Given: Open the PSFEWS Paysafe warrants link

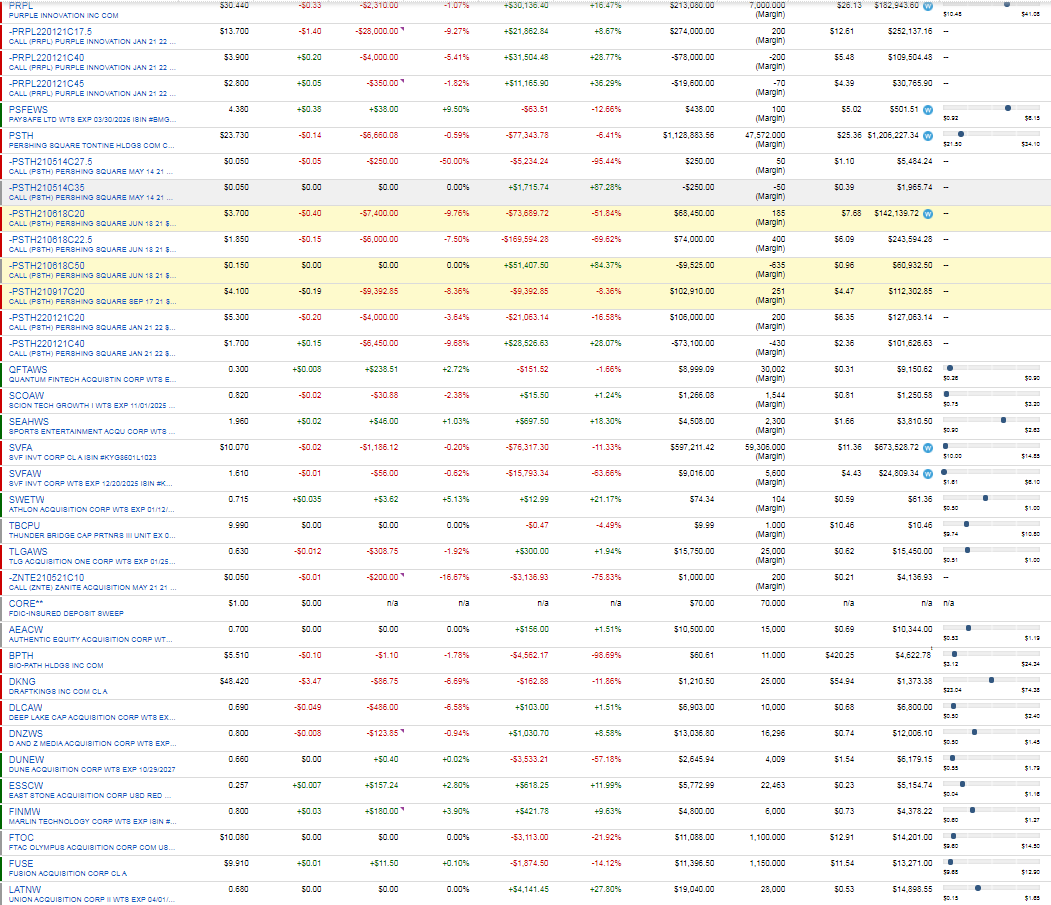Looking at the screenshot, I should tap(28, 109).
